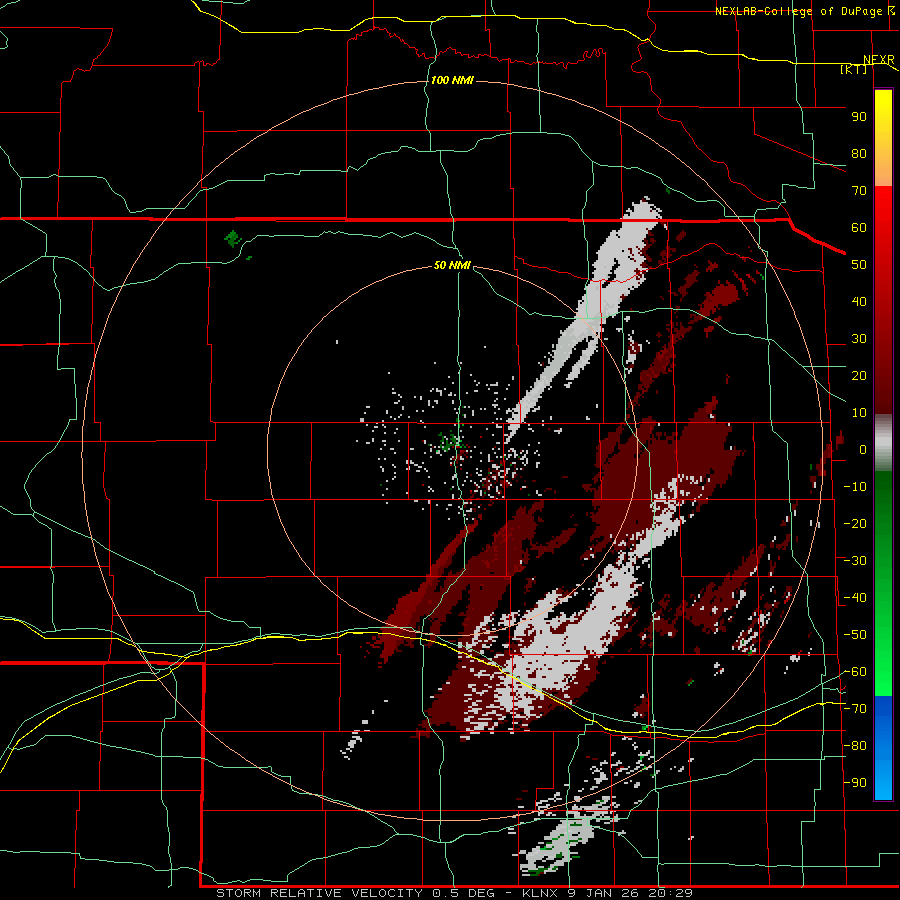
Task: Click the -90 value on velocity scale
Action: [x=855, y=783]
